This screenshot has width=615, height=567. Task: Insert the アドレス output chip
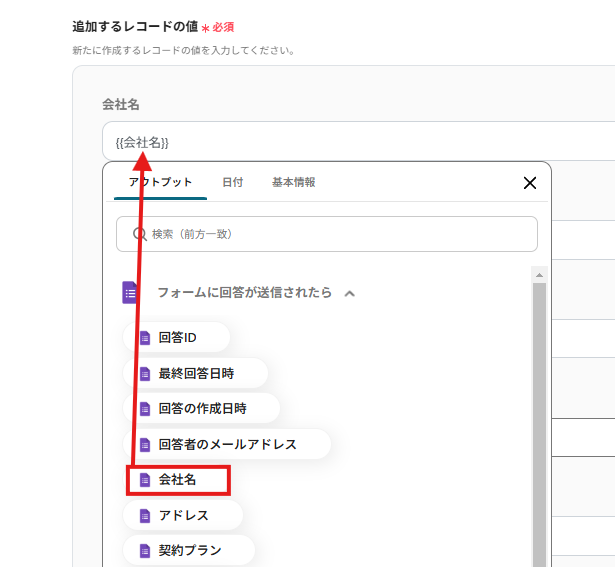(x=183, y=515)
